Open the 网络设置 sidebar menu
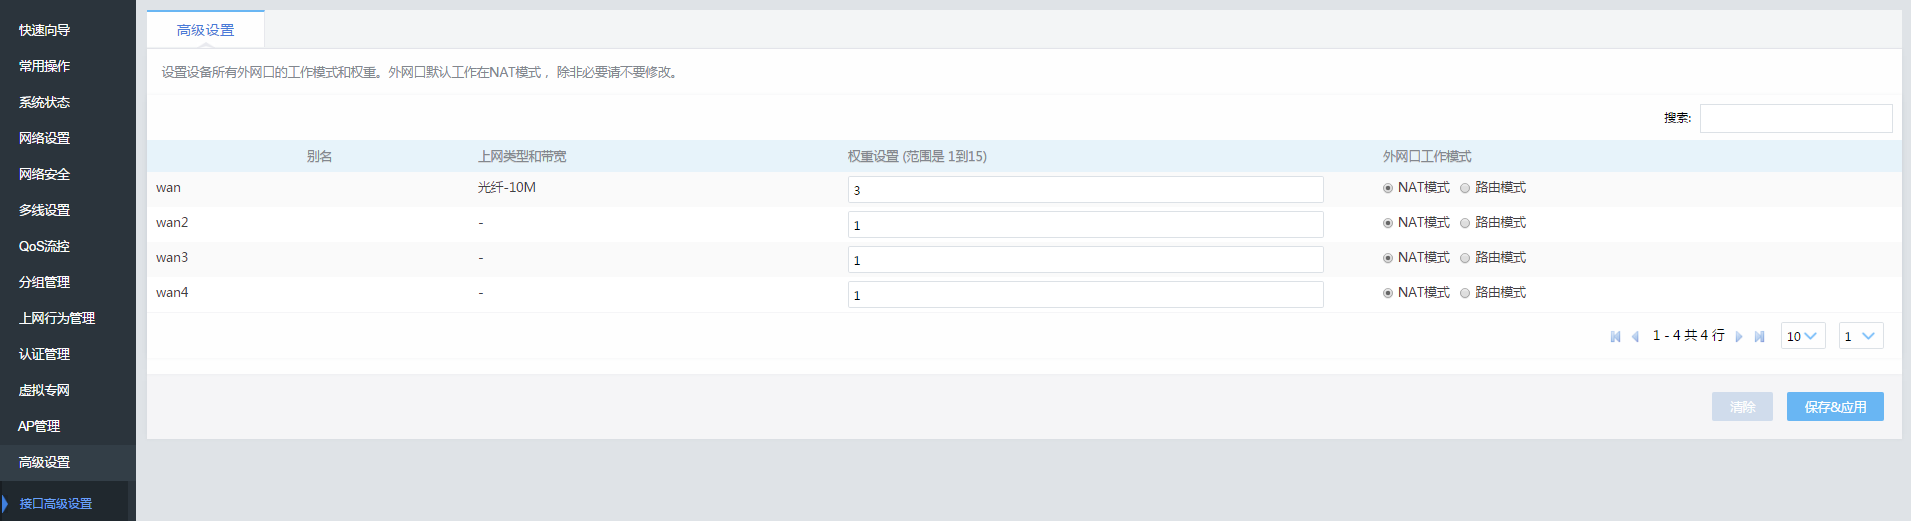 (x=44, y=138)
